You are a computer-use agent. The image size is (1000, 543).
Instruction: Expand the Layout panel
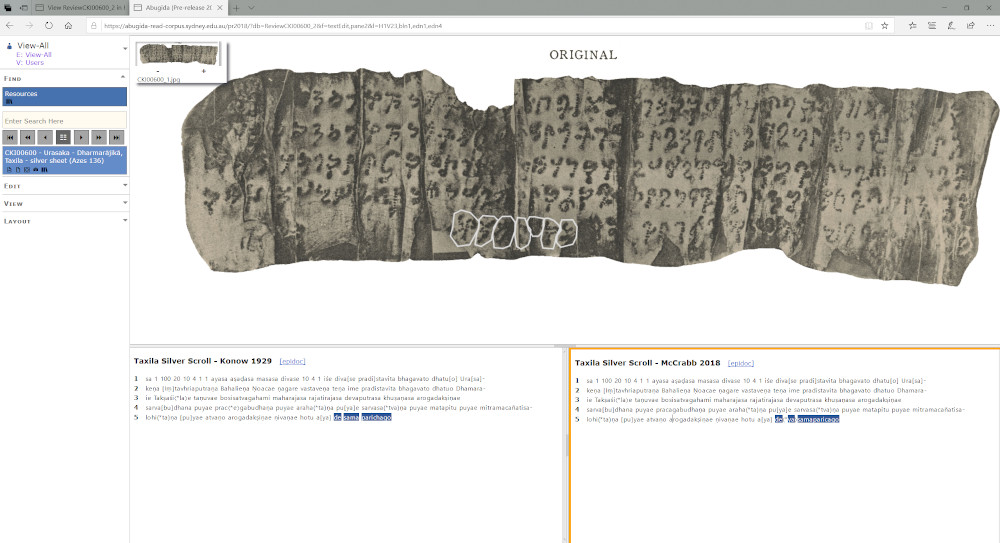pos(123,220)
